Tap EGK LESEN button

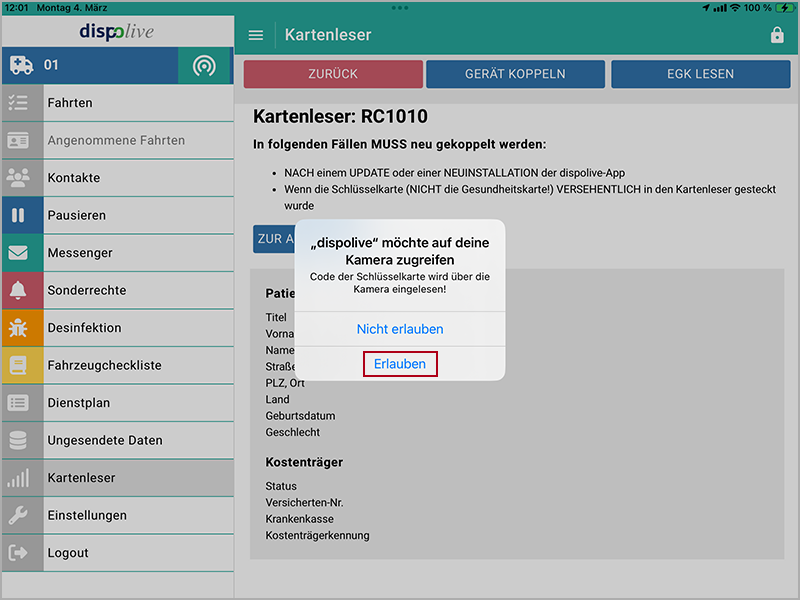coord(701,74)
